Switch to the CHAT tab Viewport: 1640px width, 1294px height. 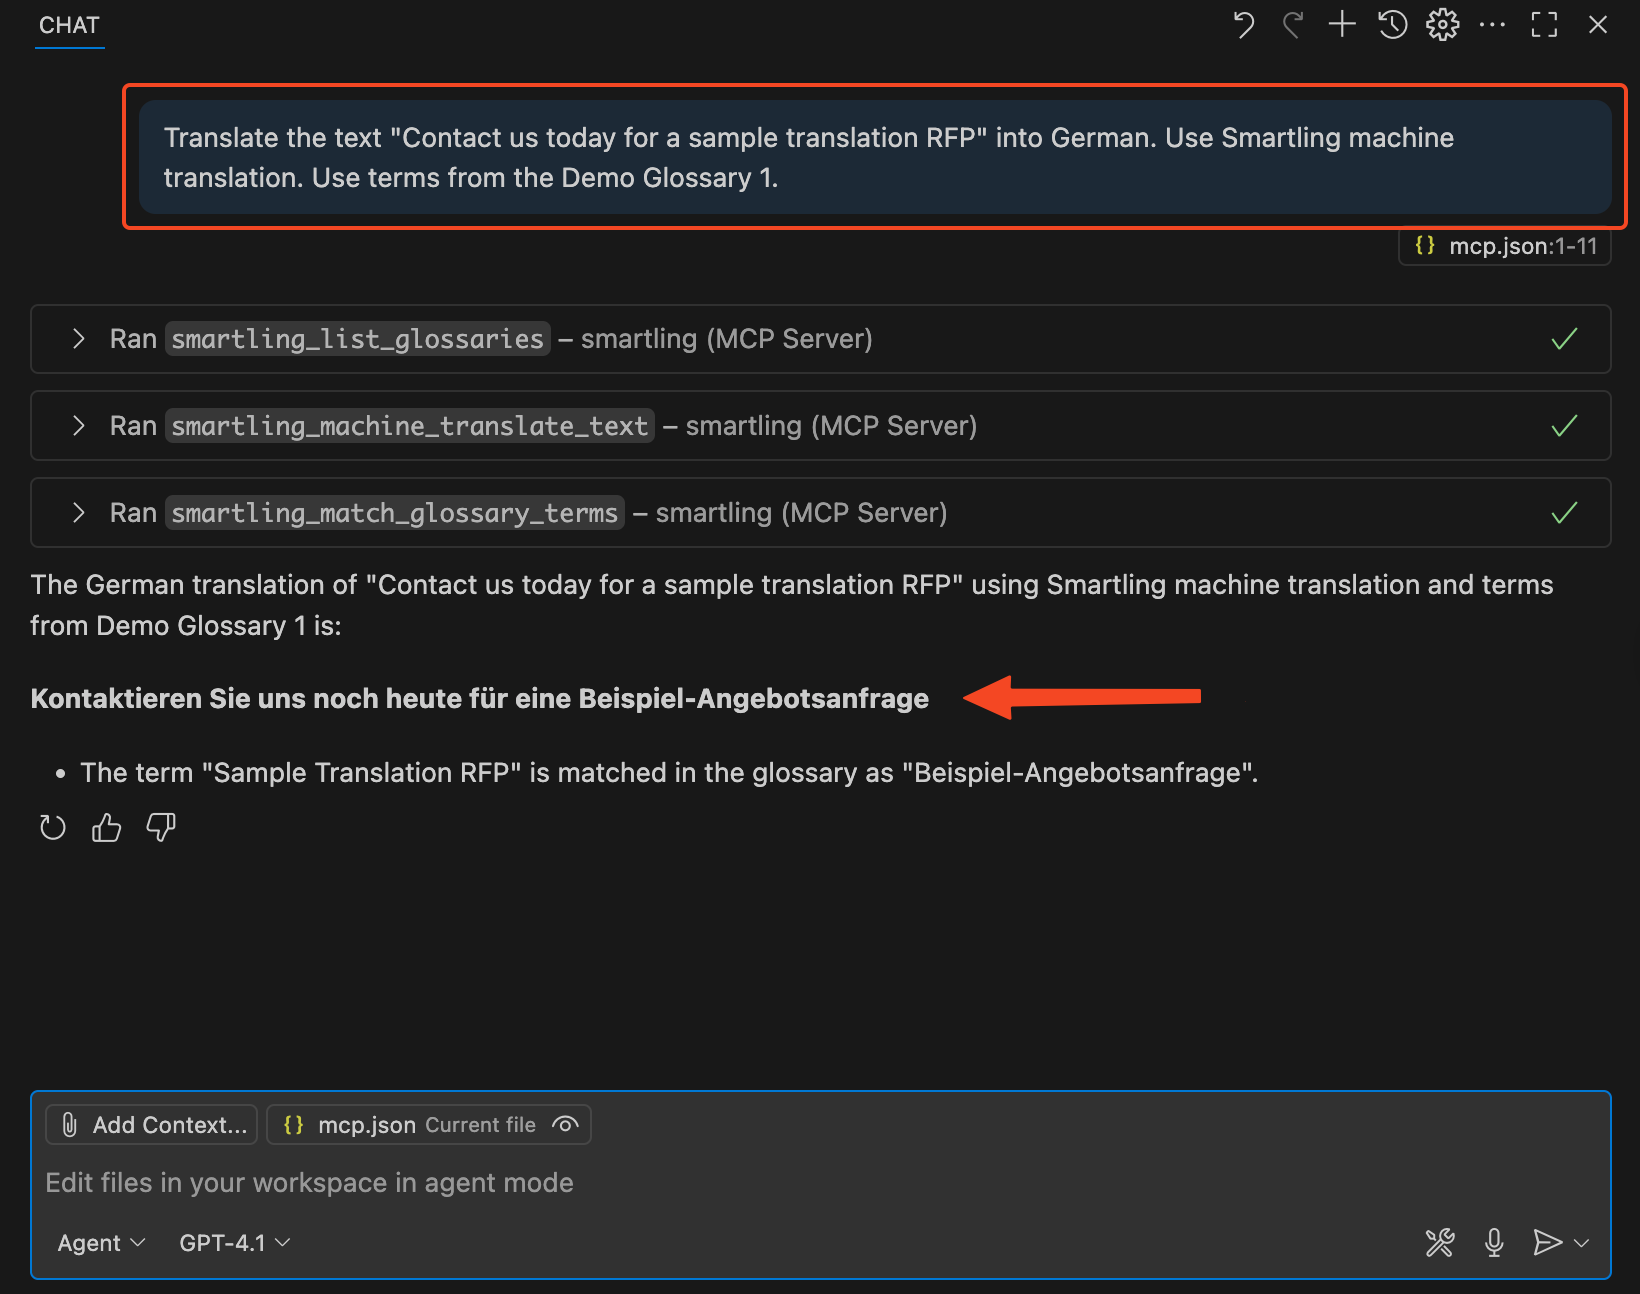point(68,25)
